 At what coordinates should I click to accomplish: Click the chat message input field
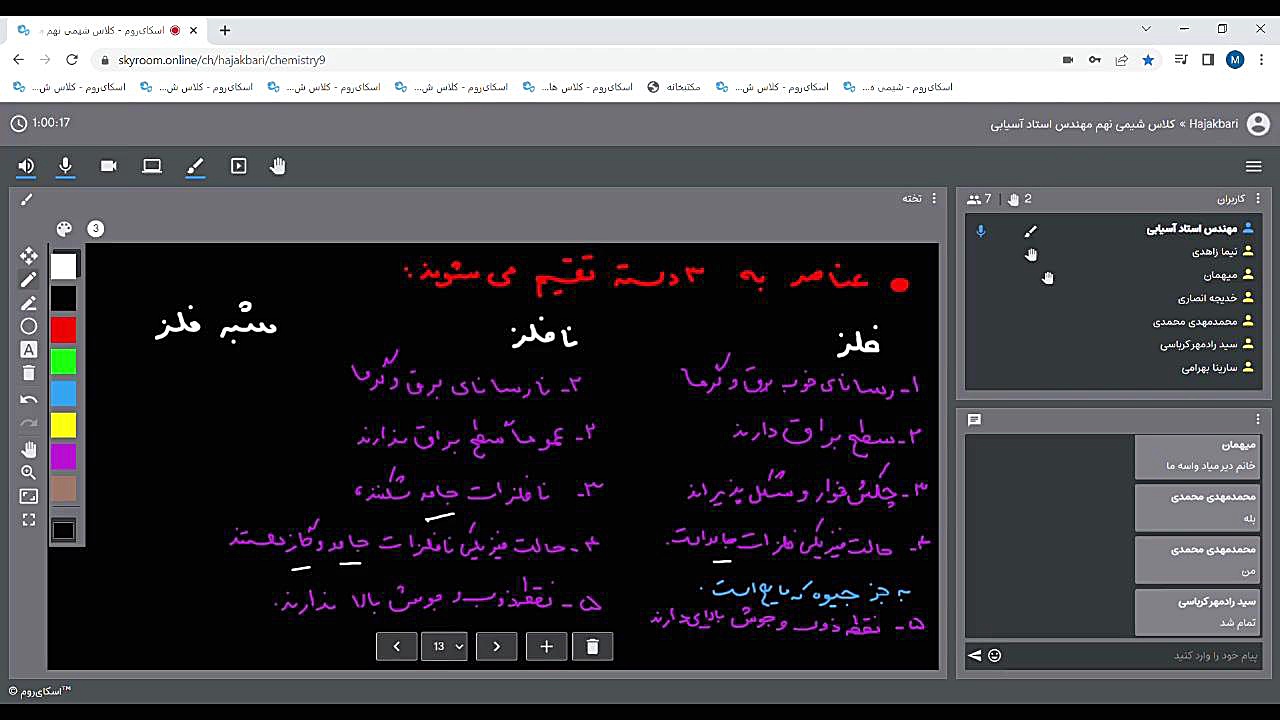pos(1132,655)
